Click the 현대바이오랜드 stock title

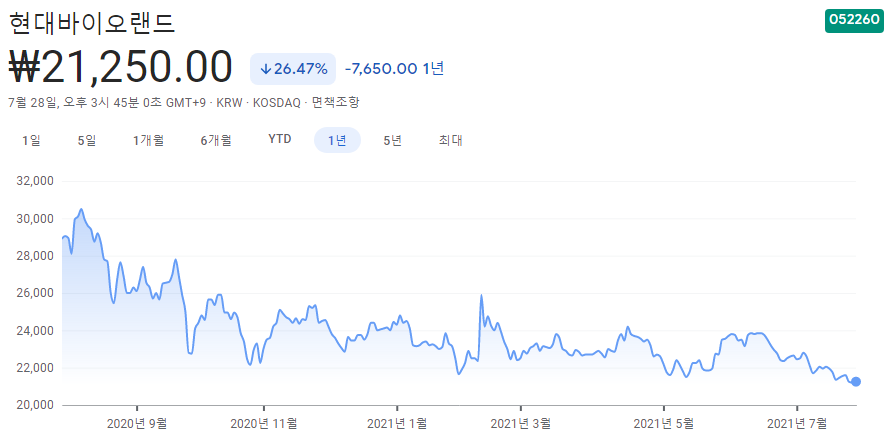[x=93, y=23]
